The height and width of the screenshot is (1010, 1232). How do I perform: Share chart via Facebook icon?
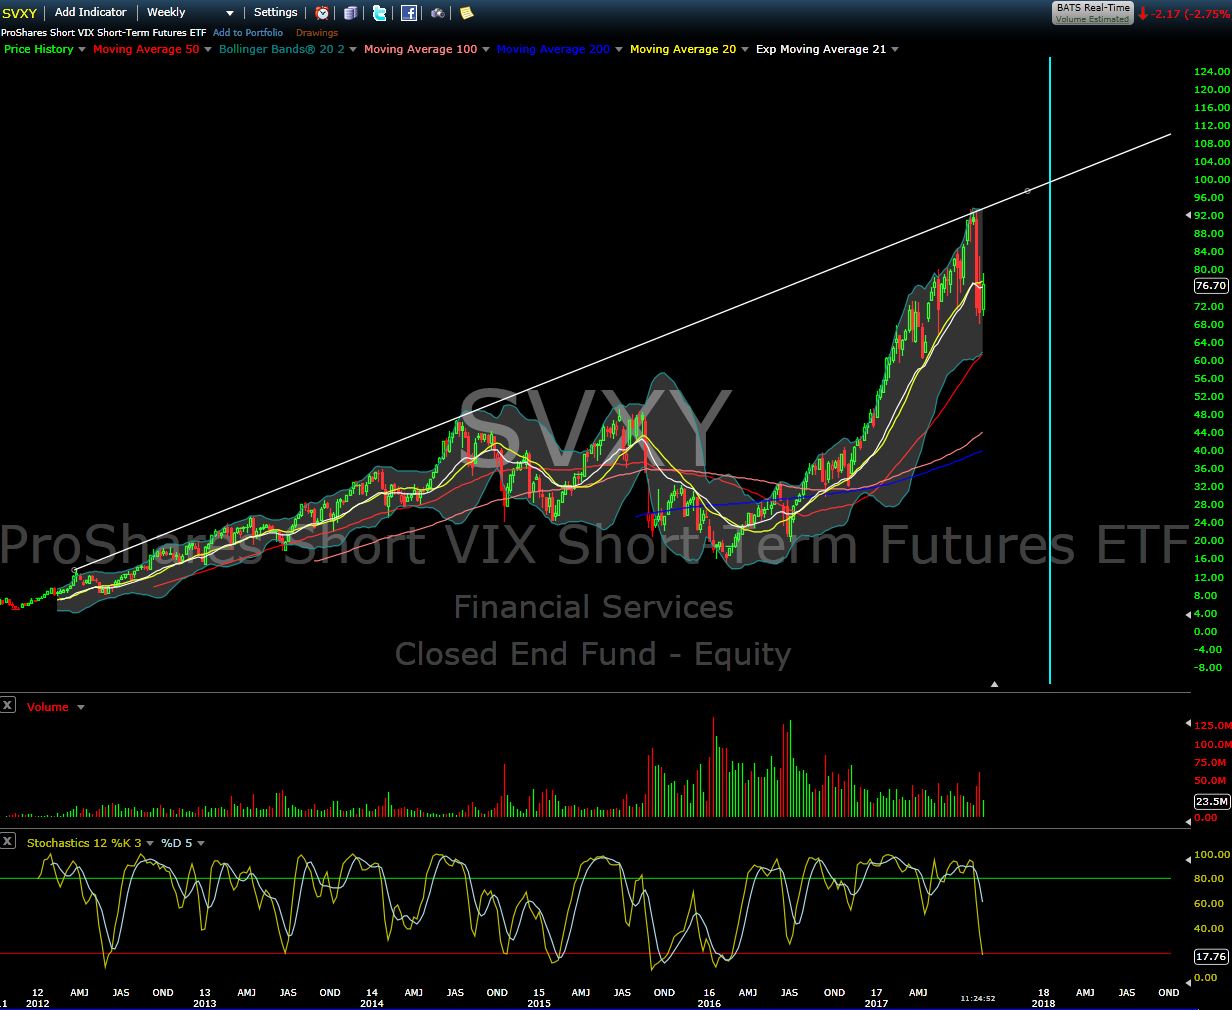pyautogui.click(x=409, y=13)
